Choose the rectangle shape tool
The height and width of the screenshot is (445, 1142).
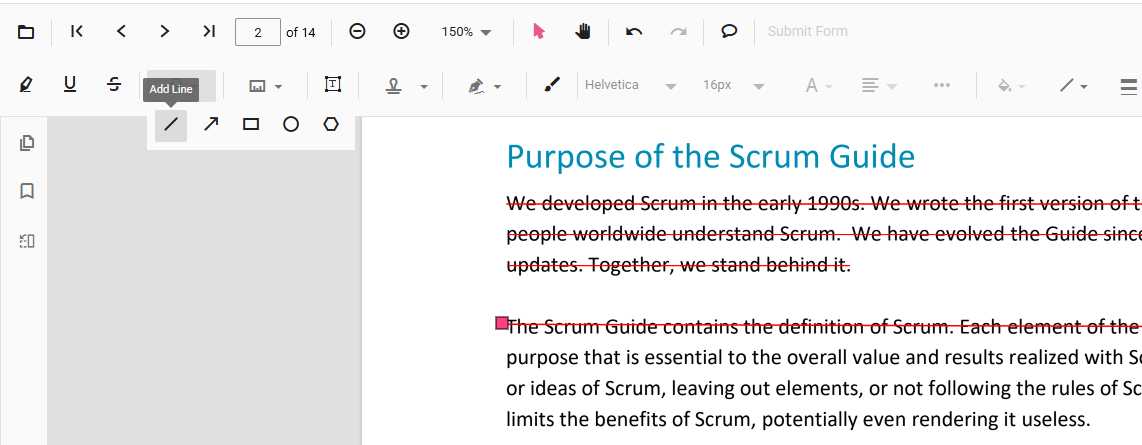(251, 125)
